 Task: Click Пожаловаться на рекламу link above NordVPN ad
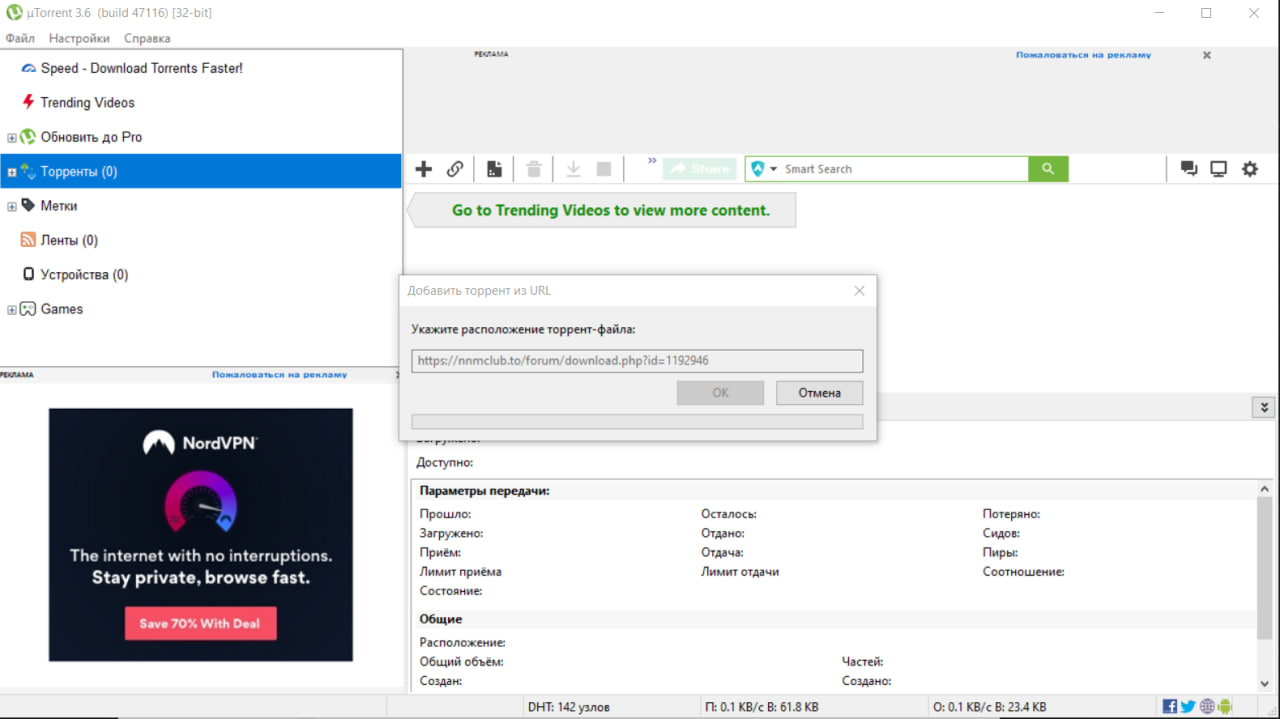click(279, 375)
